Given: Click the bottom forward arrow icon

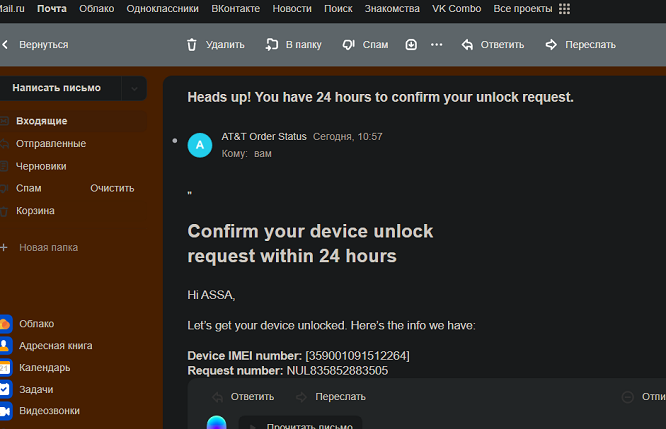Looking at the screenshot, I should 302,397.
